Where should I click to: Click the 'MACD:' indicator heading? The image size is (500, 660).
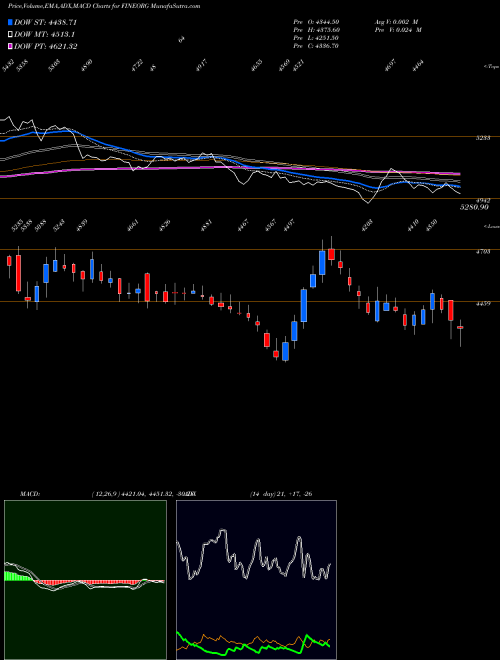coord(29,494)
